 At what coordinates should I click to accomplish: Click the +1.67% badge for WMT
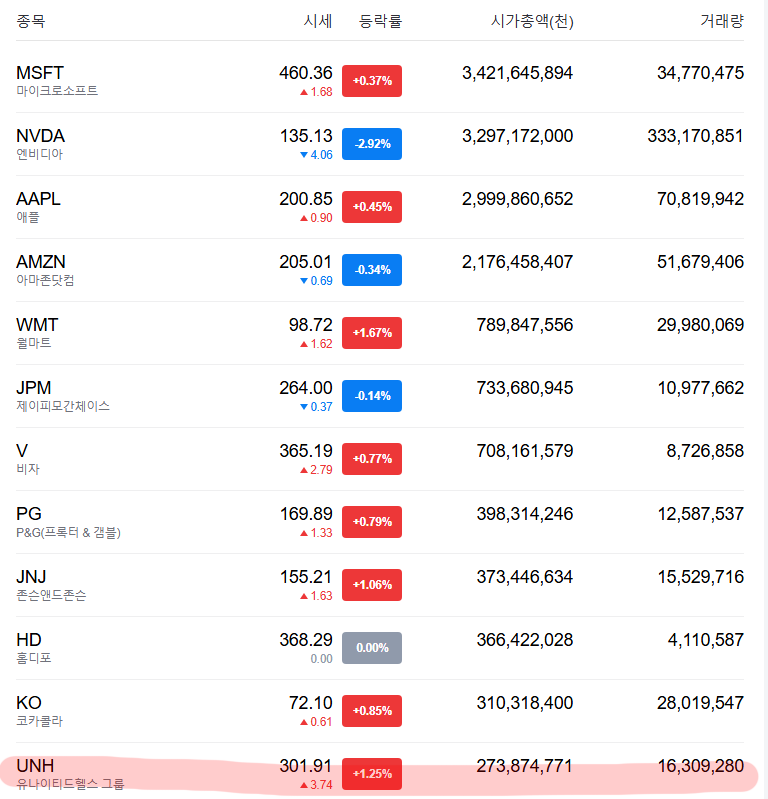[372, 333]
